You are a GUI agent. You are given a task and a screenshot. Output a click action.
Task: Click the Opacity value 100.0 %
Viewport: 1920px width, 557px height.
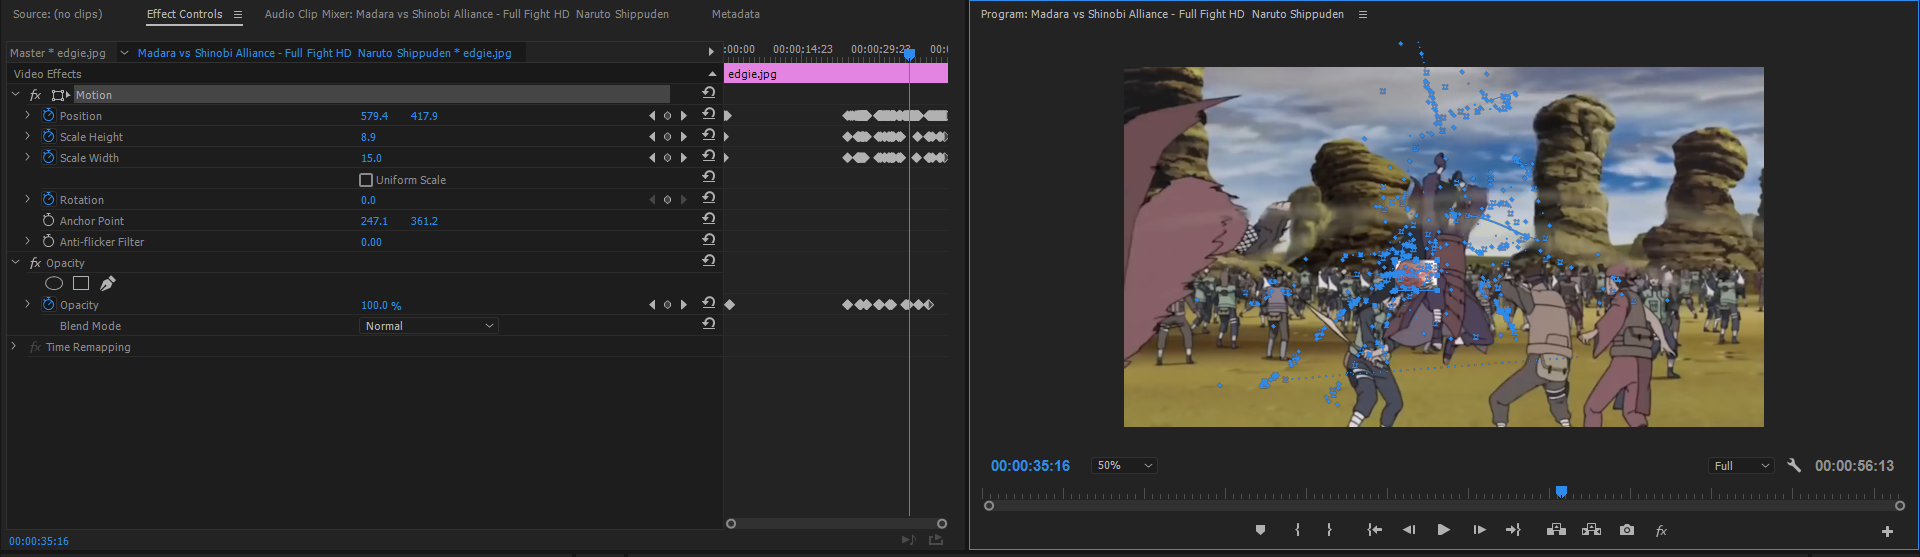tap(381, 305)
